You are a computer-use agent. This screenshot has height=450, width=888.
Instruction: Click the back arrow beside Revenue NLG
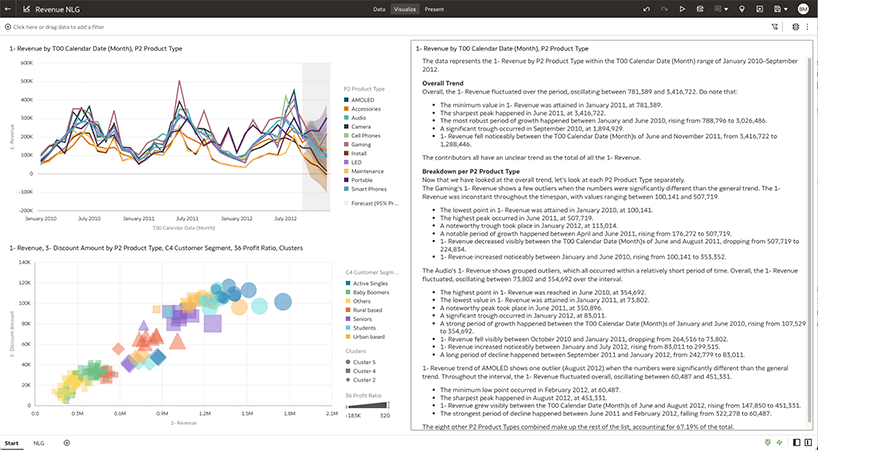tap(9, 9)
